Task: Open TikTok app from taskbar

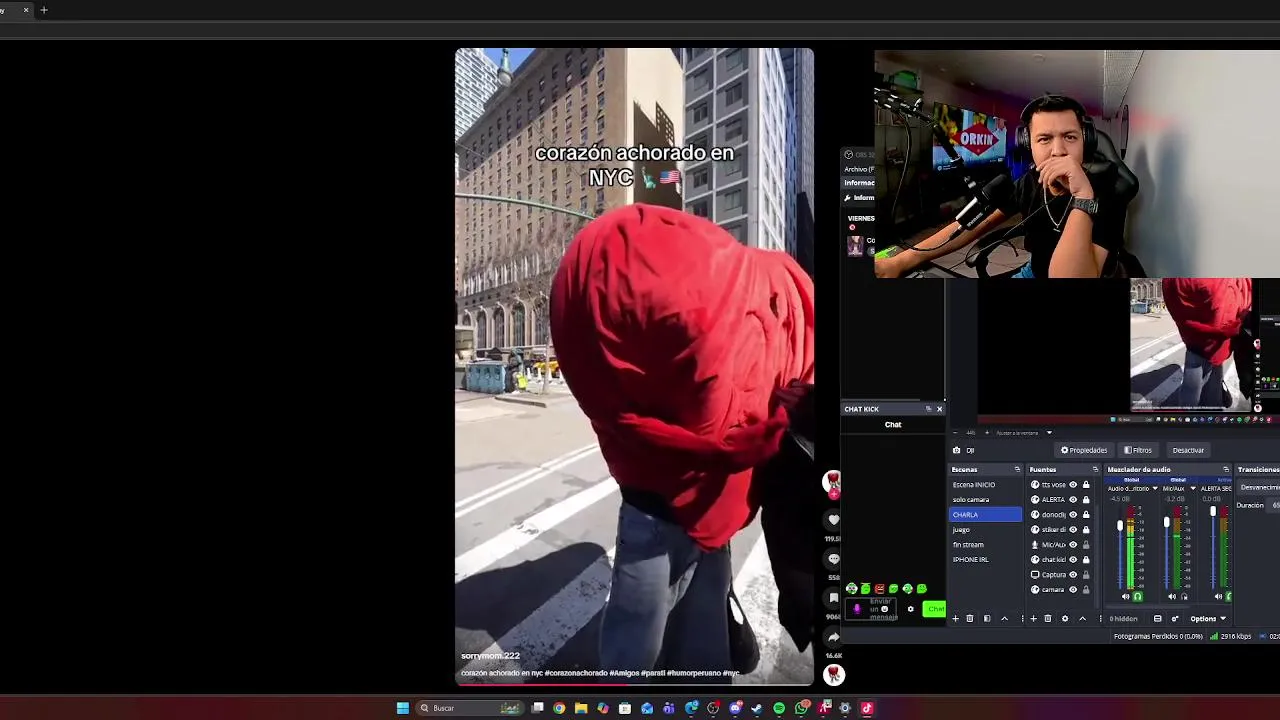Action: point(867,708)
